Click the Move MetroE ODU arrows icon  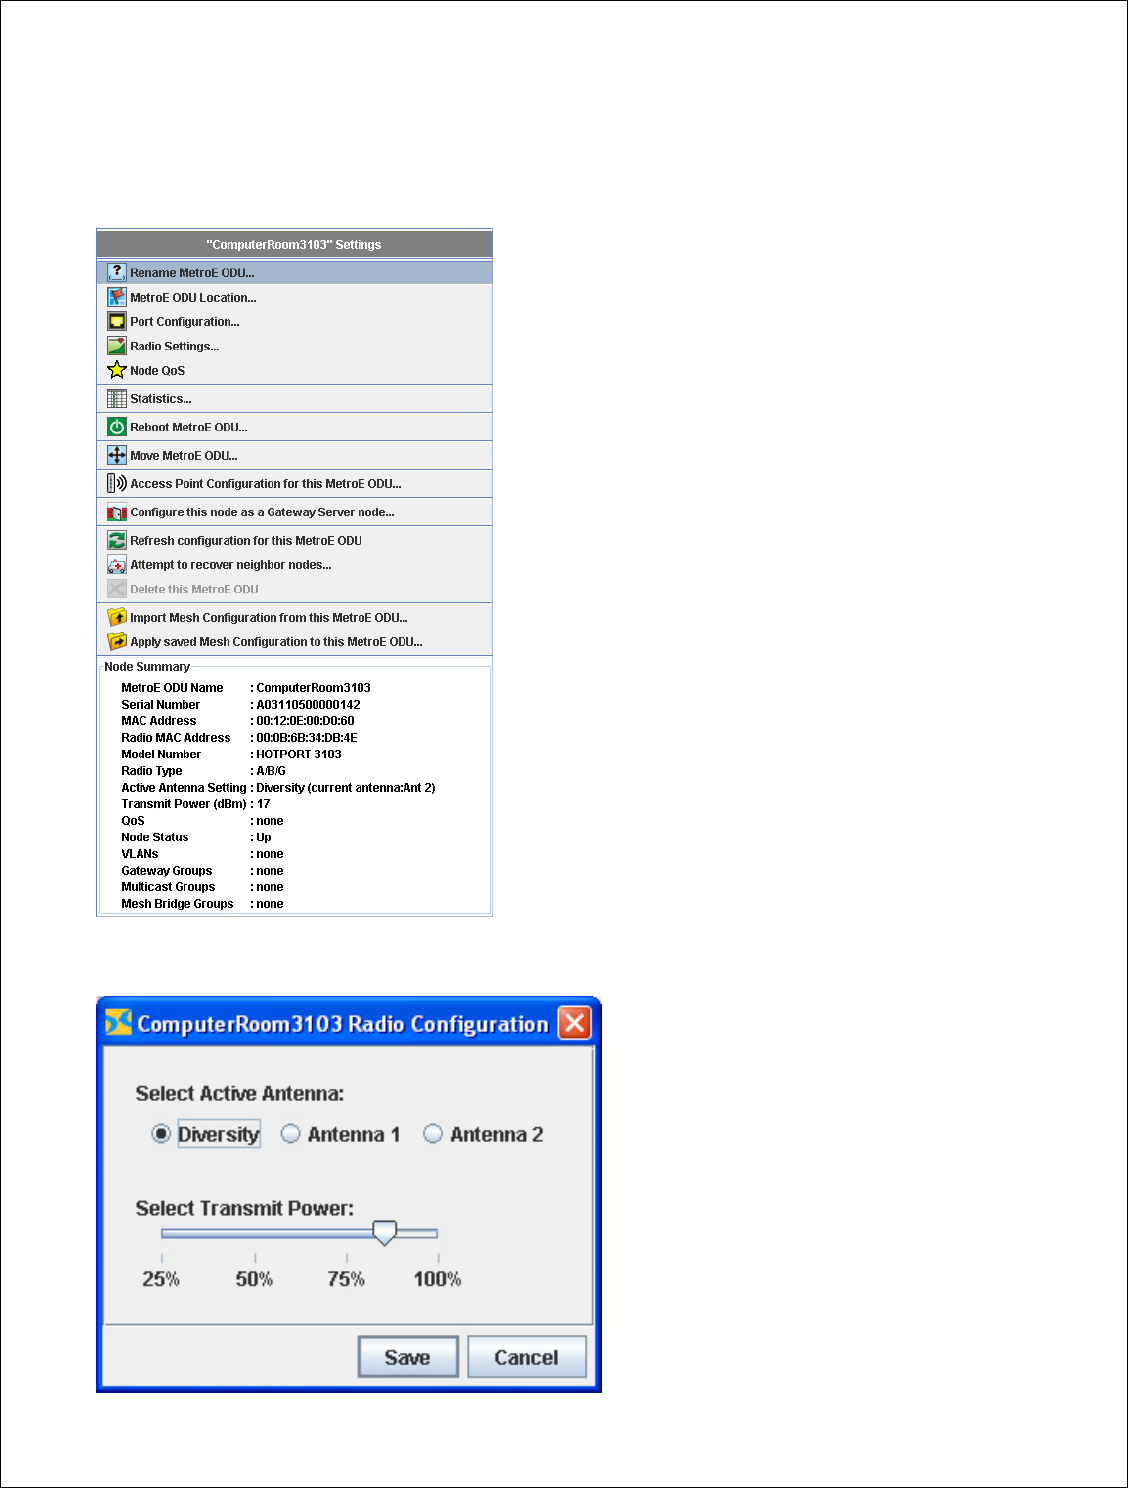click(x=117, y=455)
